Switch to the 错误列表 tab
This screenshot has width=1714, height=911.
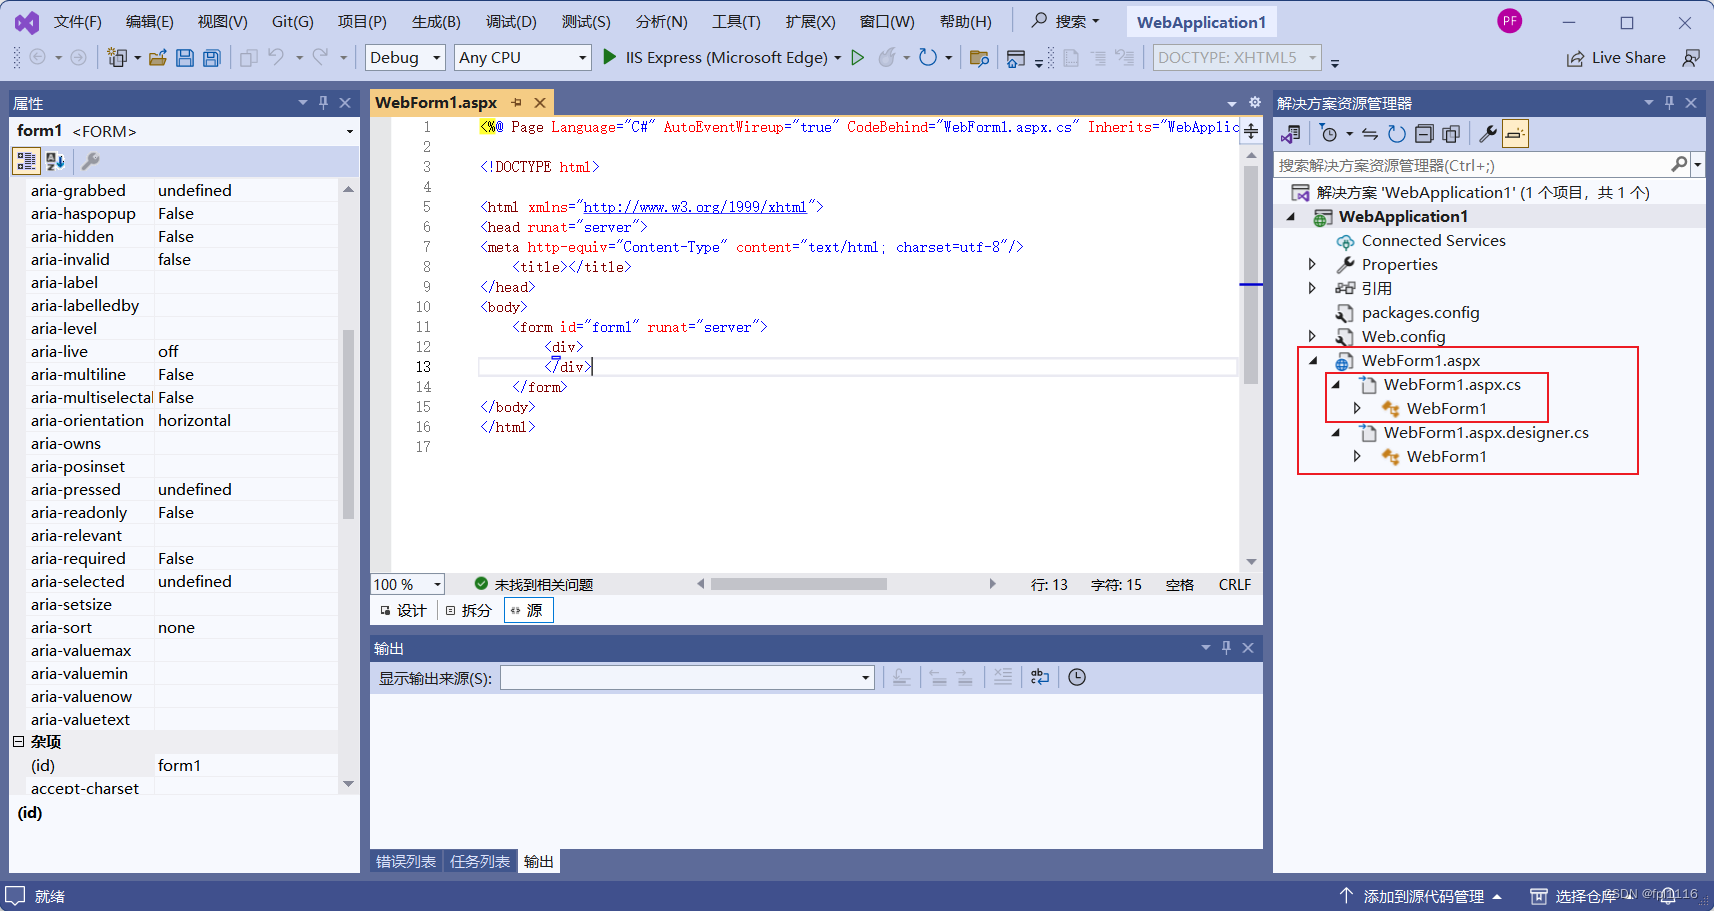tap(406, 862)
